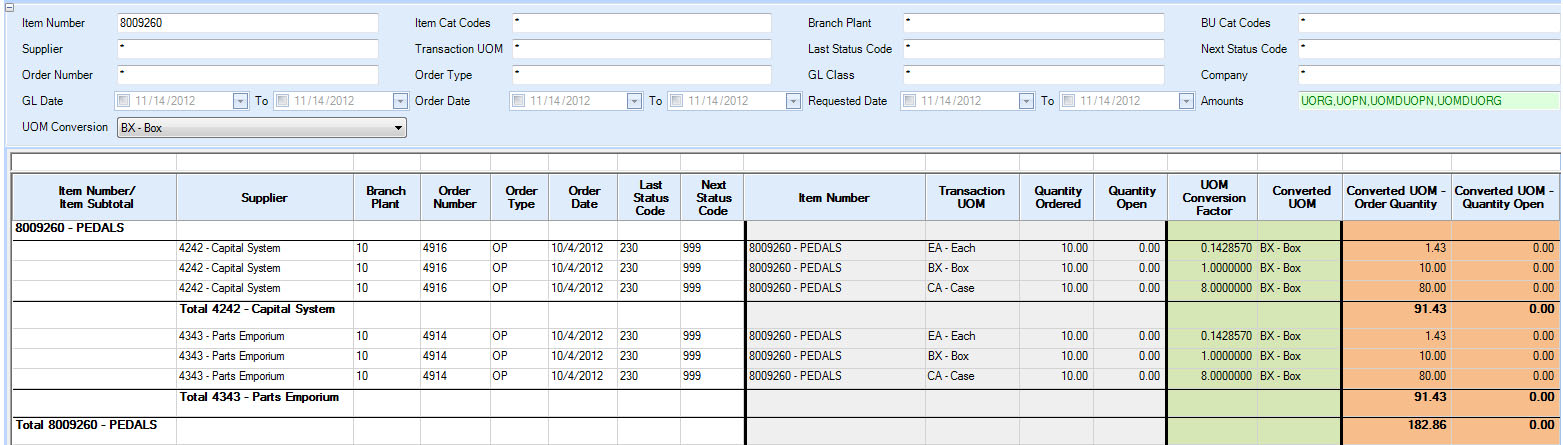Enable the Requested Date 'To' checkbox
The height and width of the screenshot is (445, 1563).
point(1068,101)
